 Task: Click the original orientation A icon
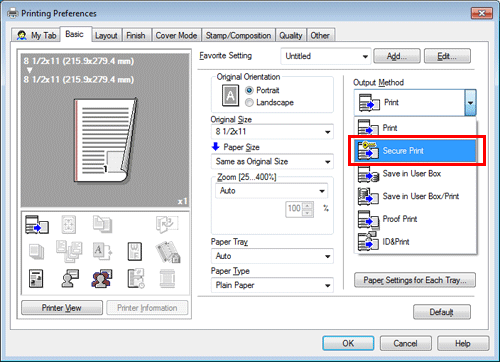(230, 95)
